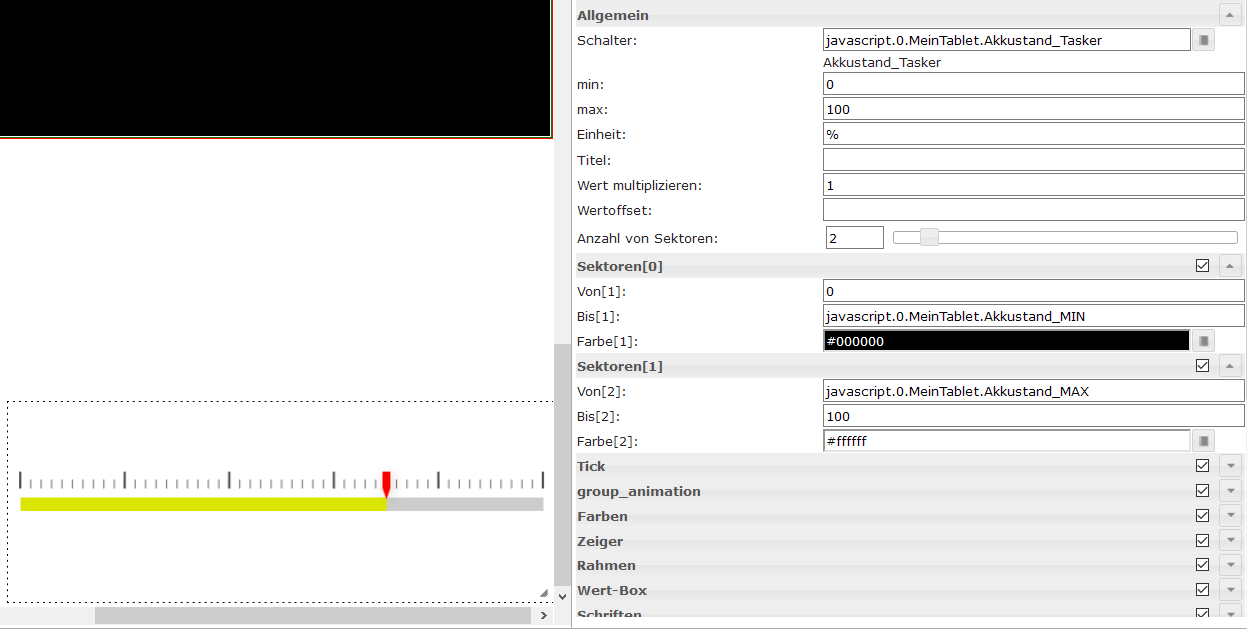This screenshot has height=630, width=1247.
Task: Click the Wert multiplizieren field
Action: click(x=1033, y=185)
